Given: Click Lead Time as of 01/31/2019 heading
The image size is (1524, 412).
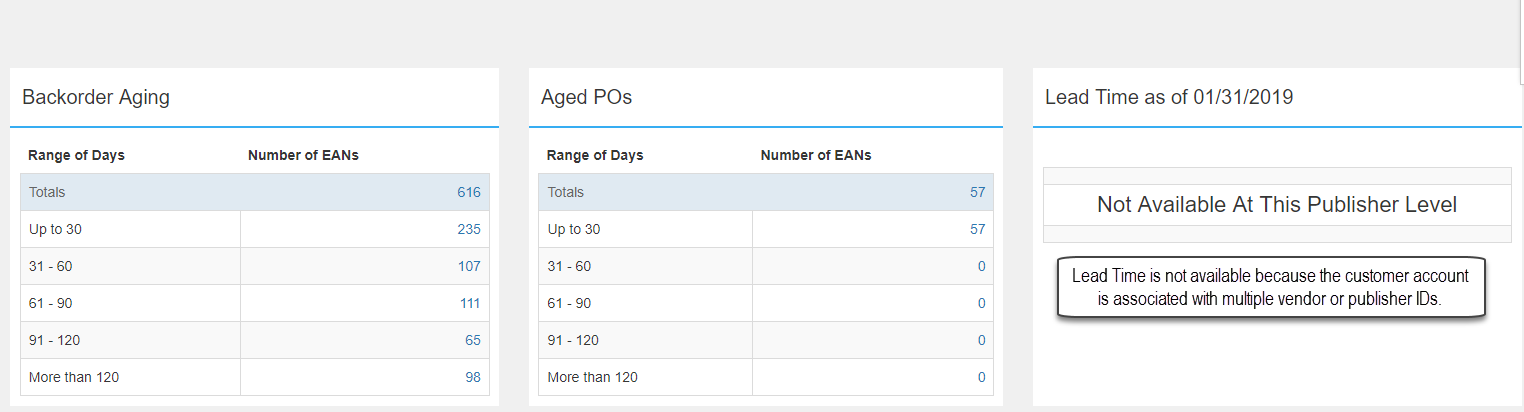Looking at the screenshot, I should (1169, 97).
